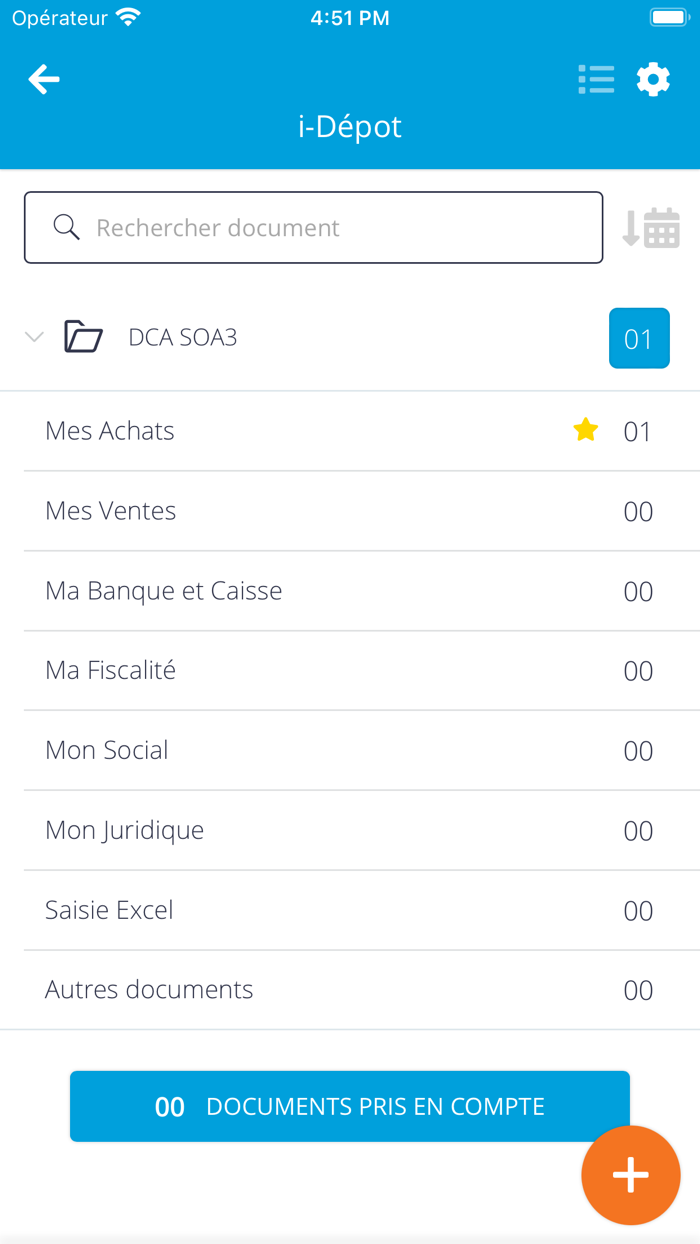
Task: Toggle the favorite star on Mes Achats
Action: coord(585,429)
